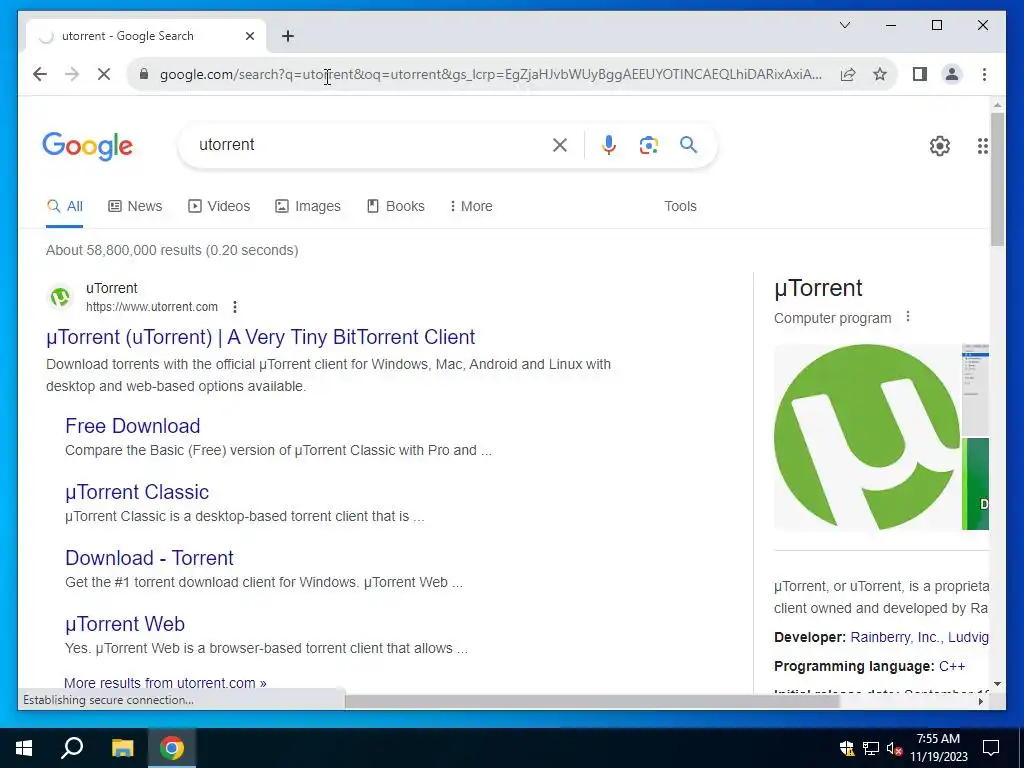Go to the Google homepage logo

(x=88, y=146)
